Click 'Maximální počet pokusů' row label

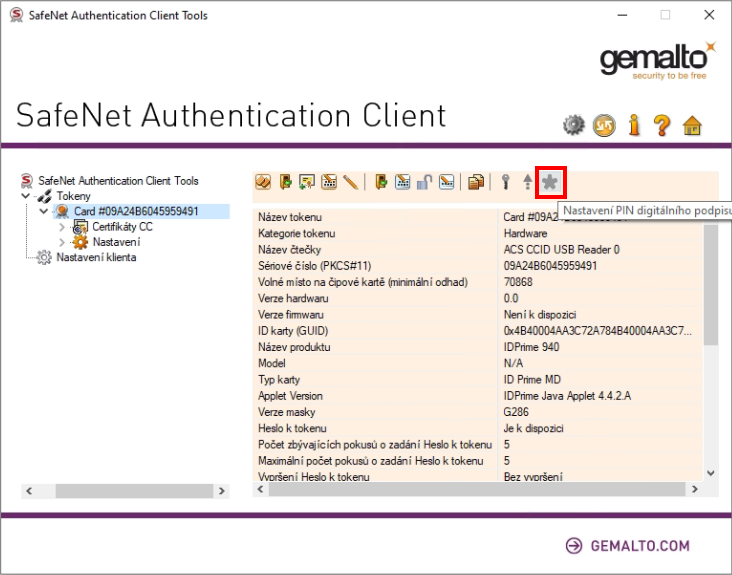click(371, 461)
